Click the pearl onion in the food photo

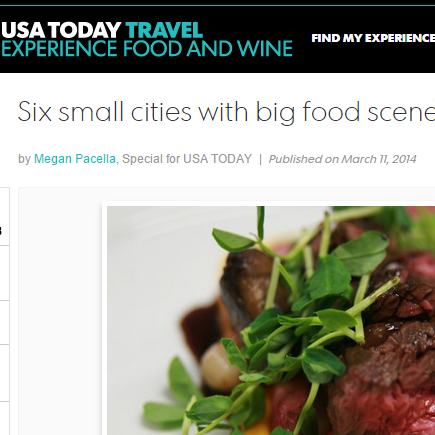click(218, 363)
